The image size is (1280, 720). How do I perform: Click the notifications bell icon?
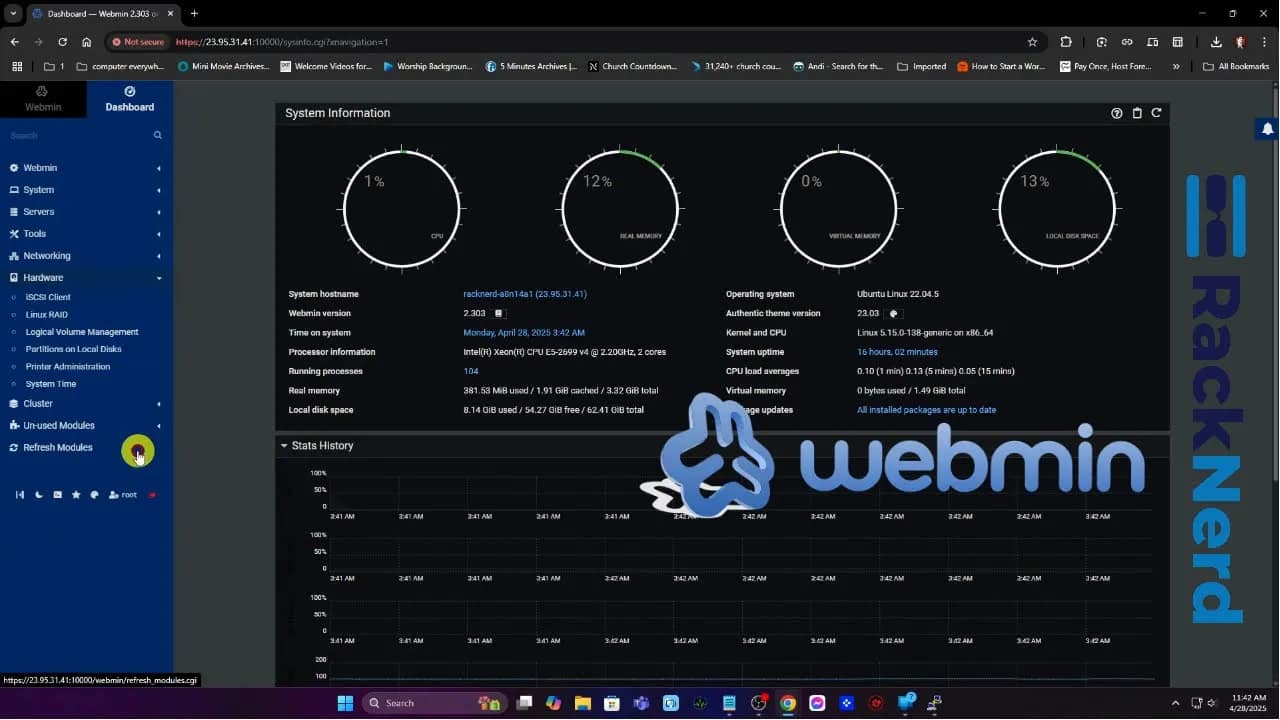1267,129
